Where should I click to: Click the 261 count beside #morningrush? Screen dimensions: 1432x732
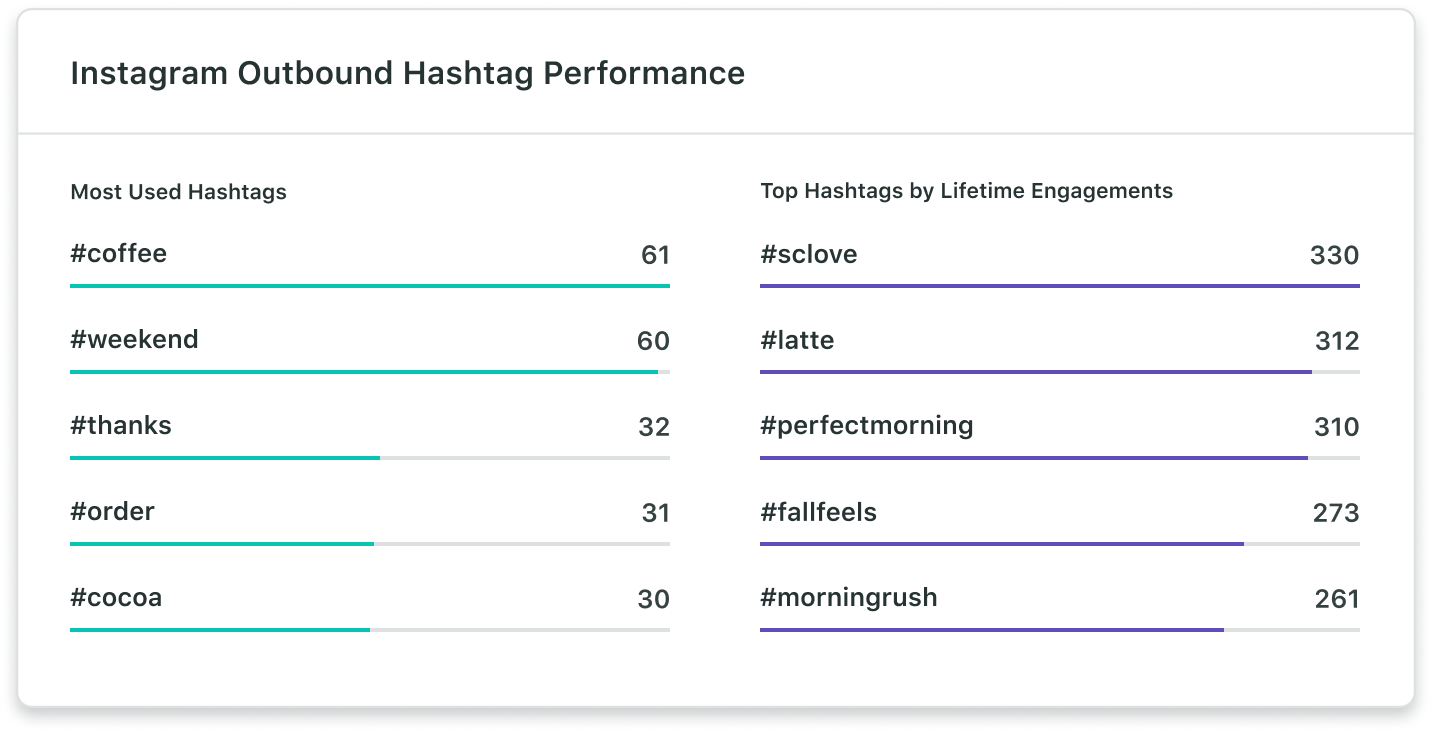point(1336,599)
